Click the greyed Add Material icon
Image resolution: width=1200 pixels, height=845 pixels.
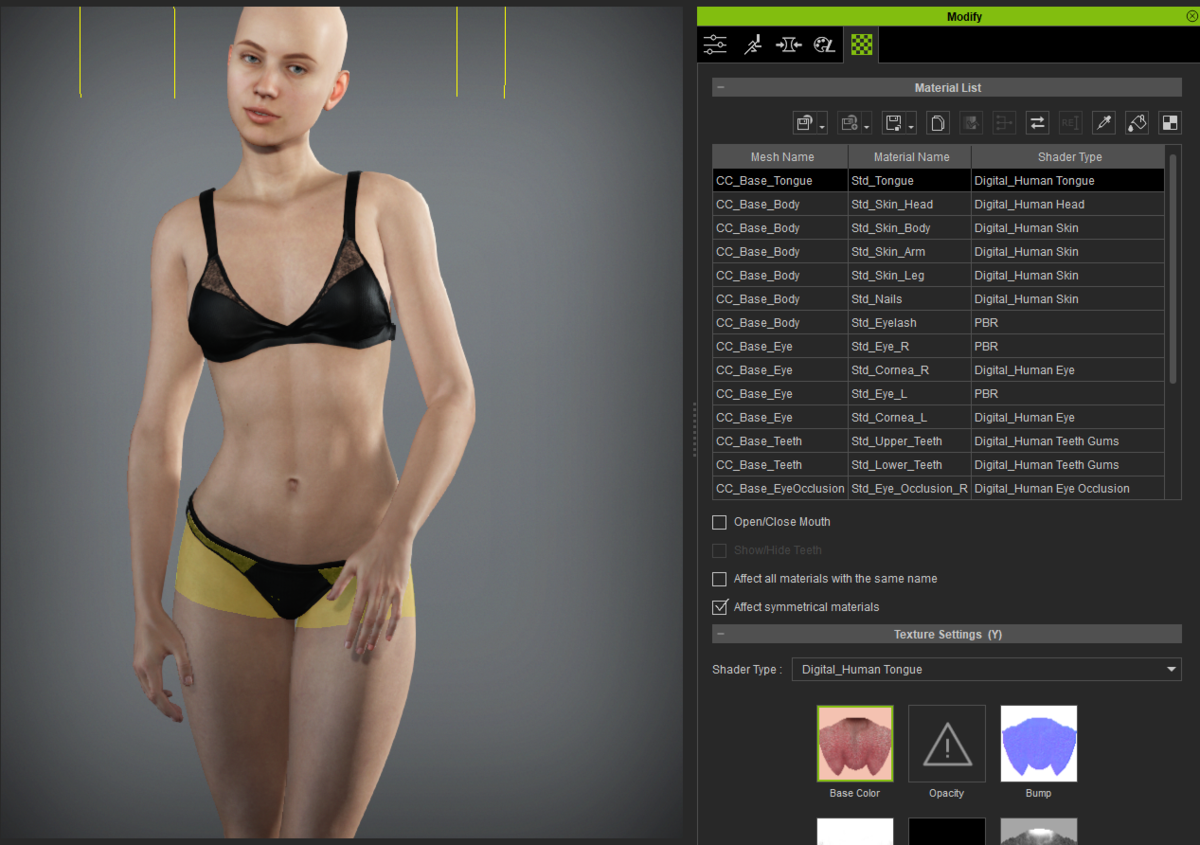tap(849, 123)
